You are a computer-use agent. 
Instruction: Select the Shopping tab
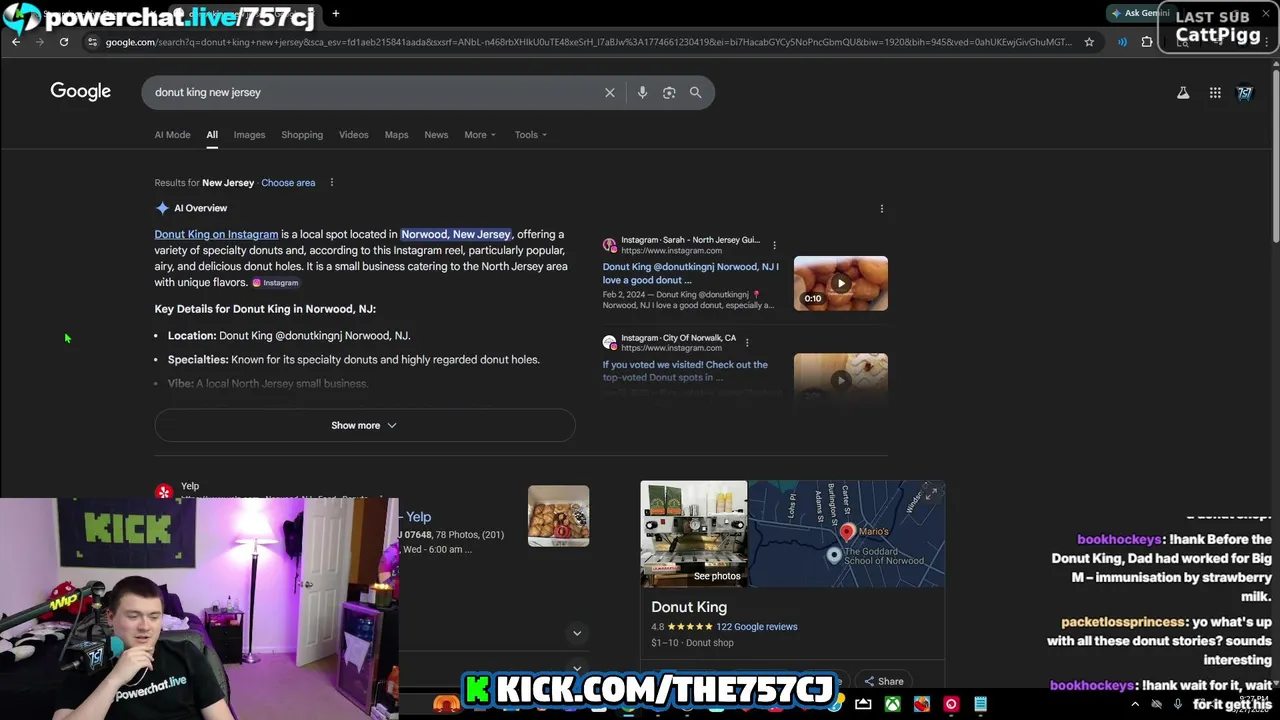[x=302, y=135]
